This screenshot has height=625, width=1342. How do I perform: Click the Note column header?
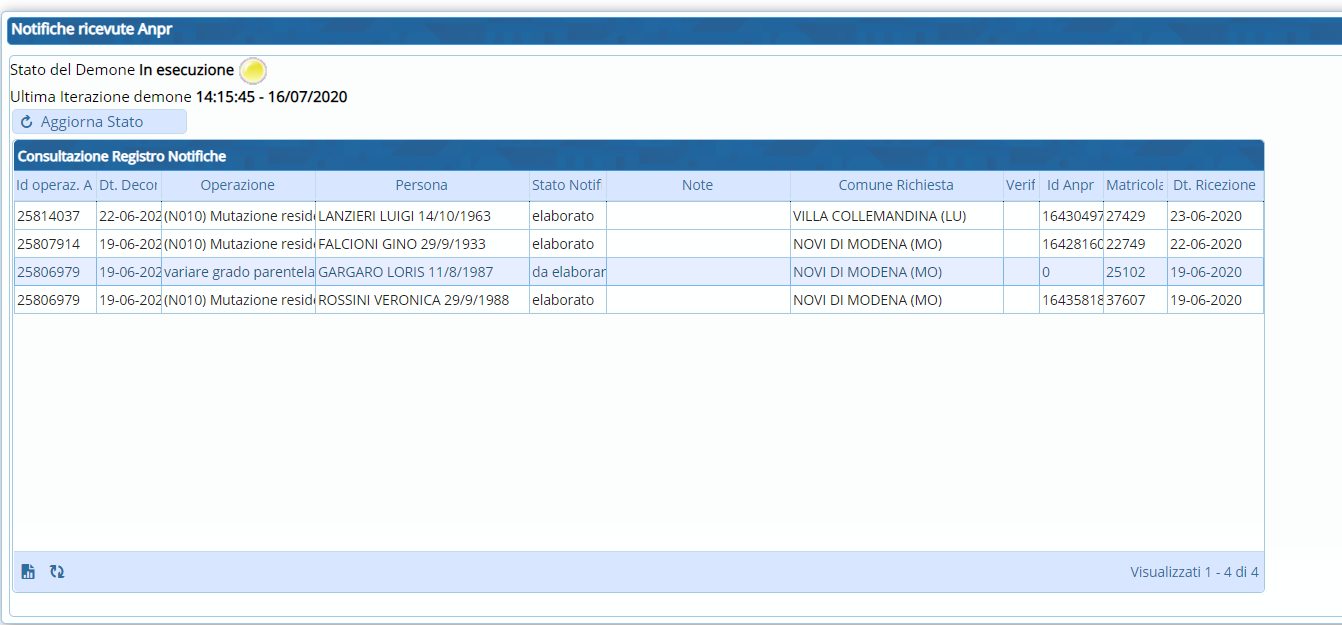697,185
